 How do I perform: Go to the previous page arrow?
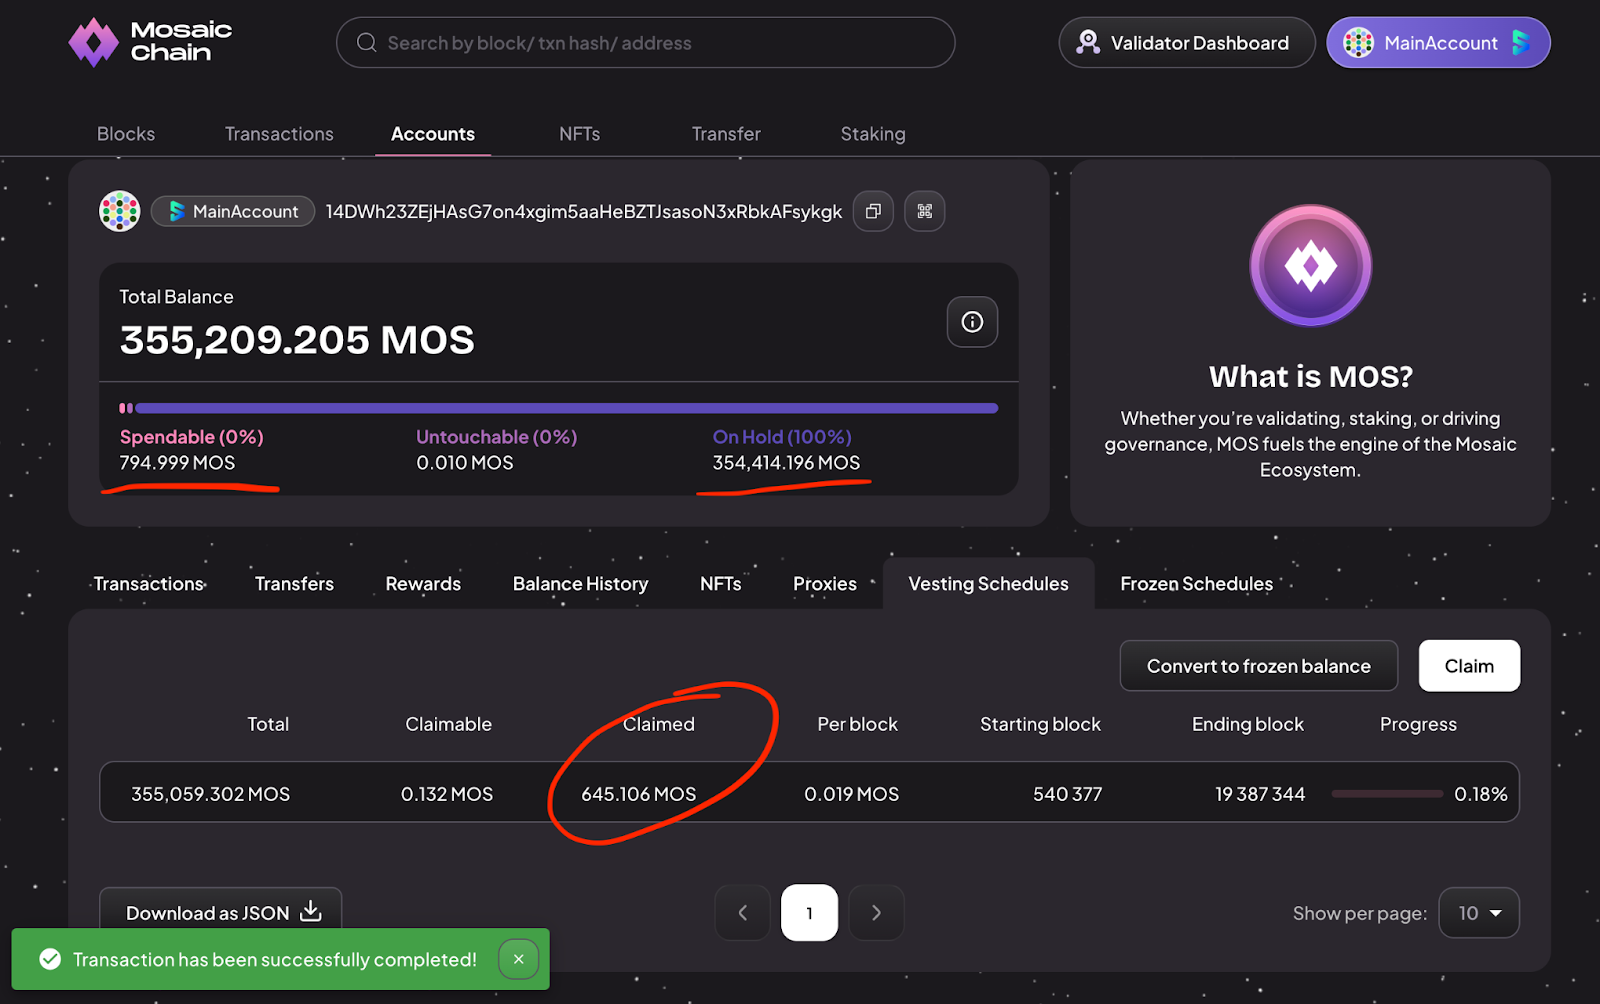742,913
